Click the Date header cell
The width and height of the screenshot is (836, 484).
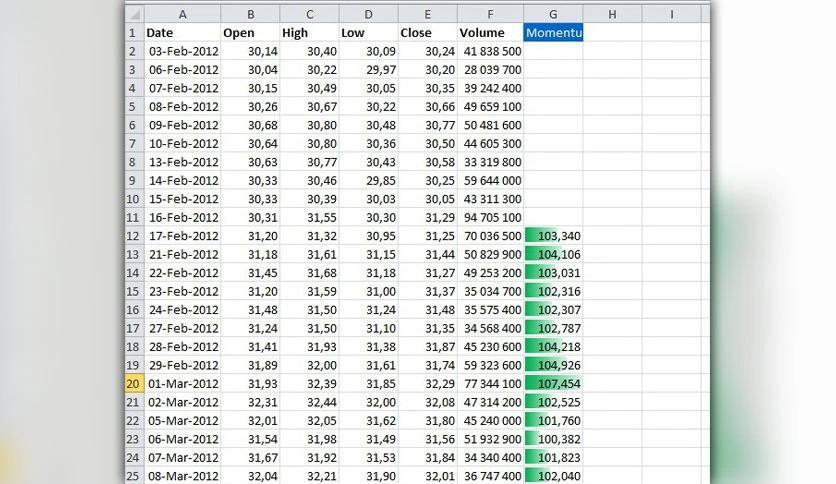(182, 33)
